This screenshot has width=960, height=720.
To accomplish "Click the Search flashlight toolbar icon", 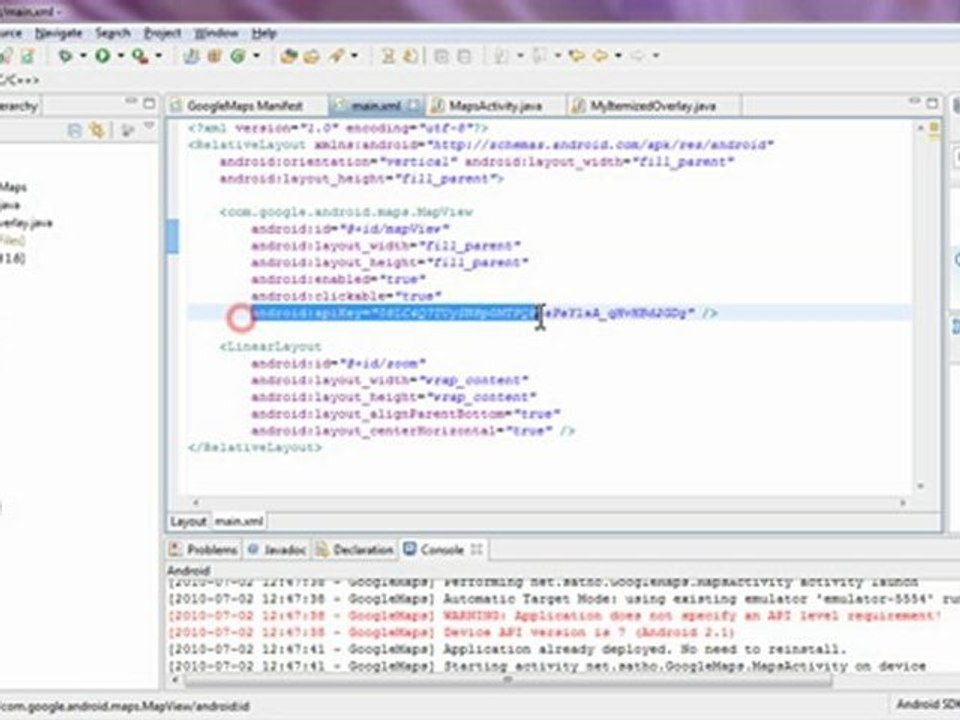I will [336, 56].
